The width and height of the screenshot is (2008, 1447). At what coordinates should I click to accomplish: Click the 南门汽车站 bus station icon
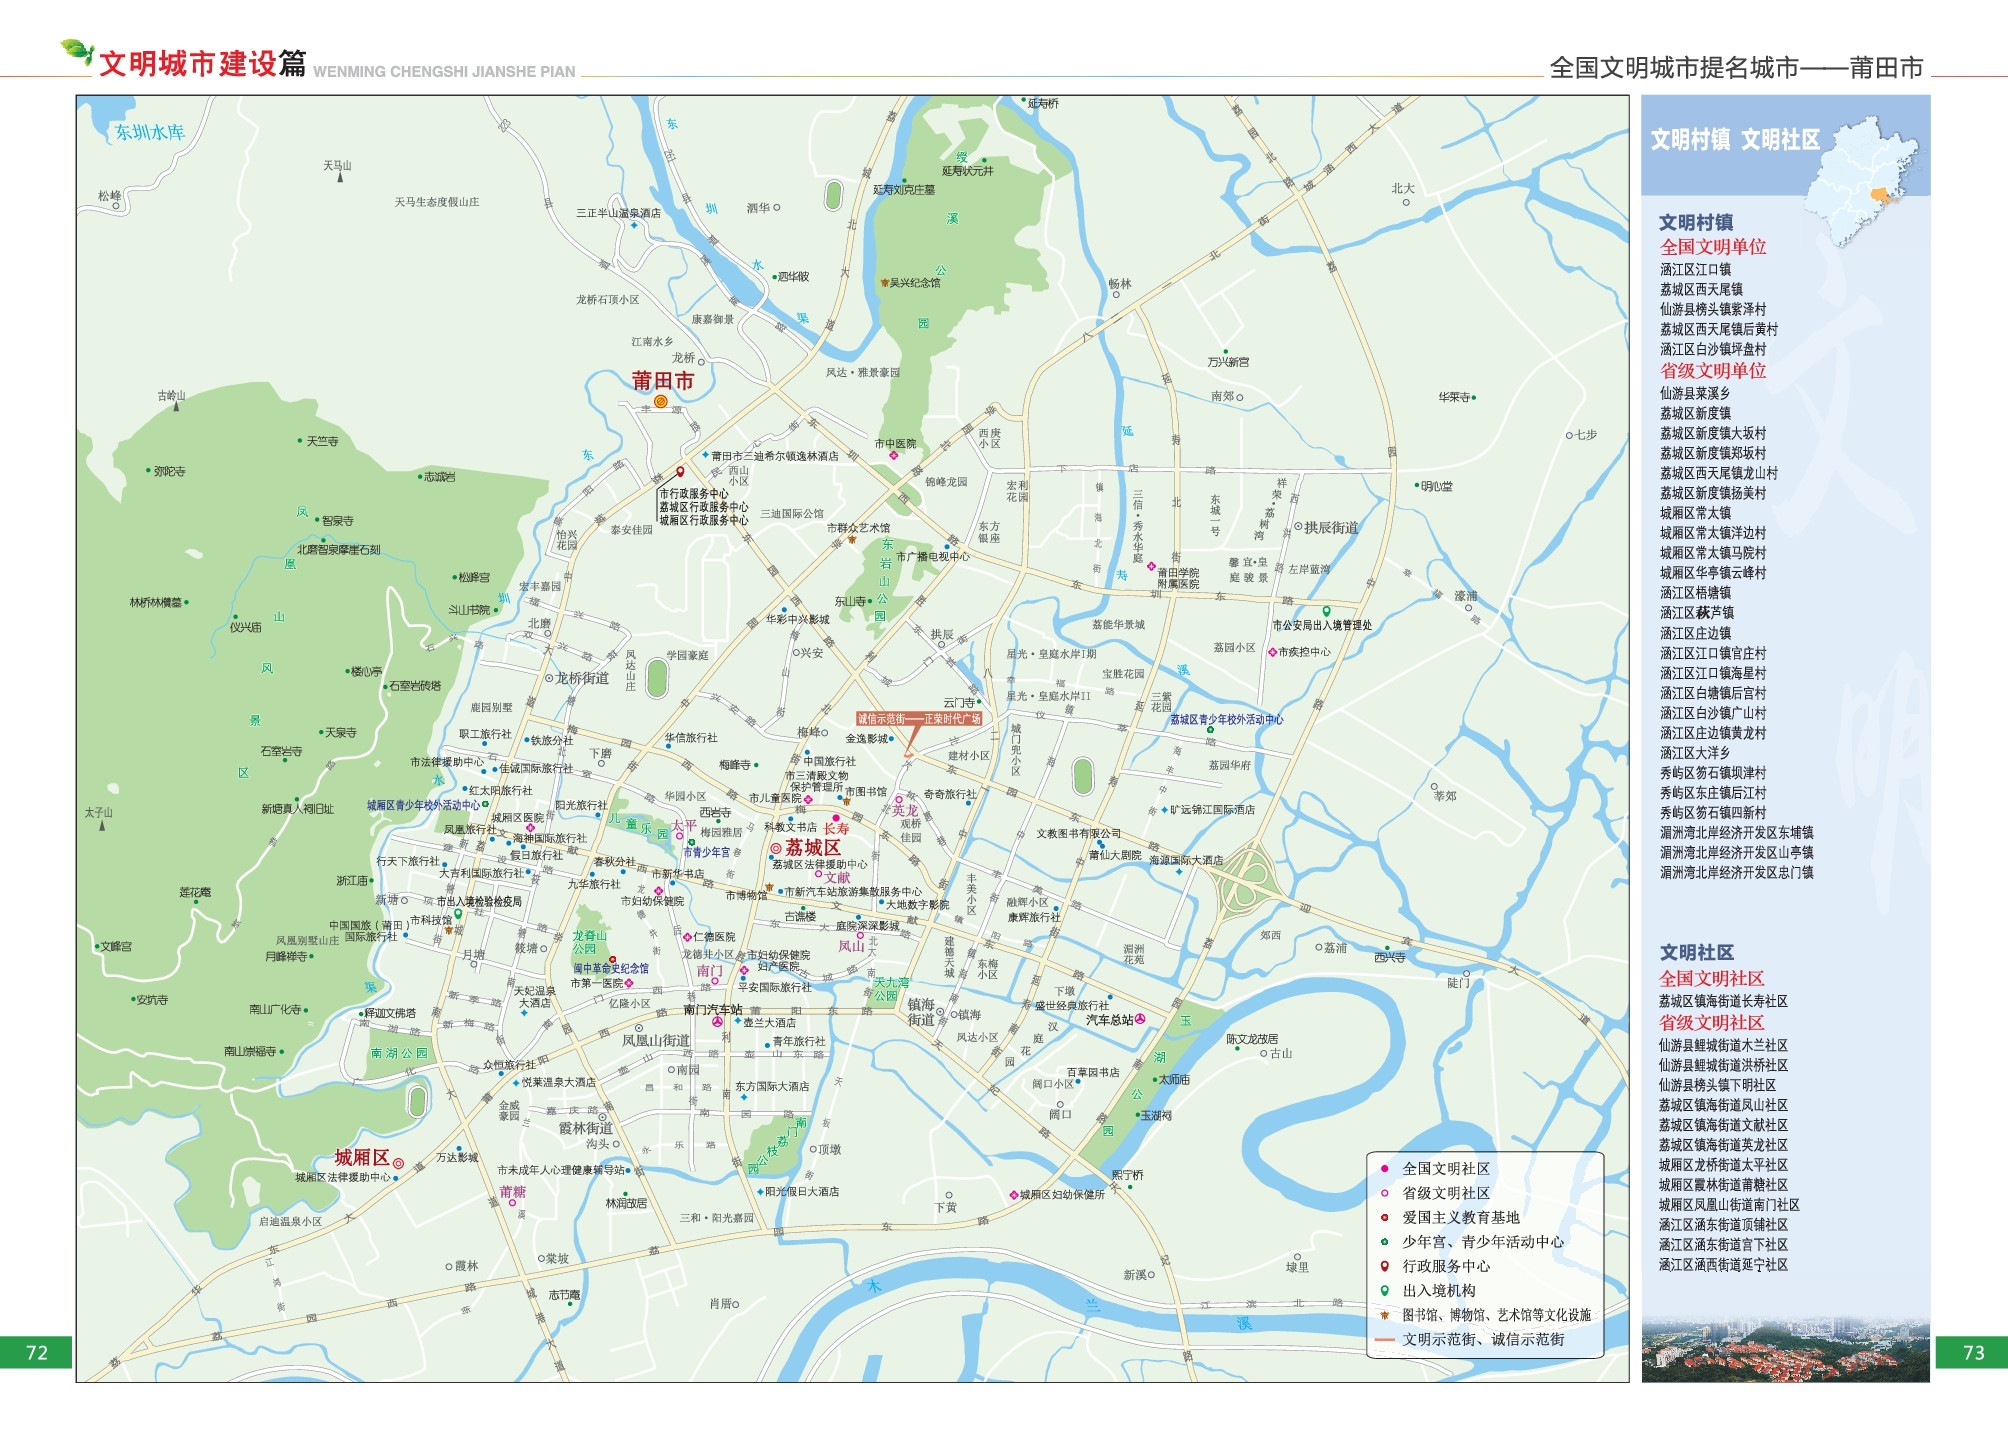717,1022
